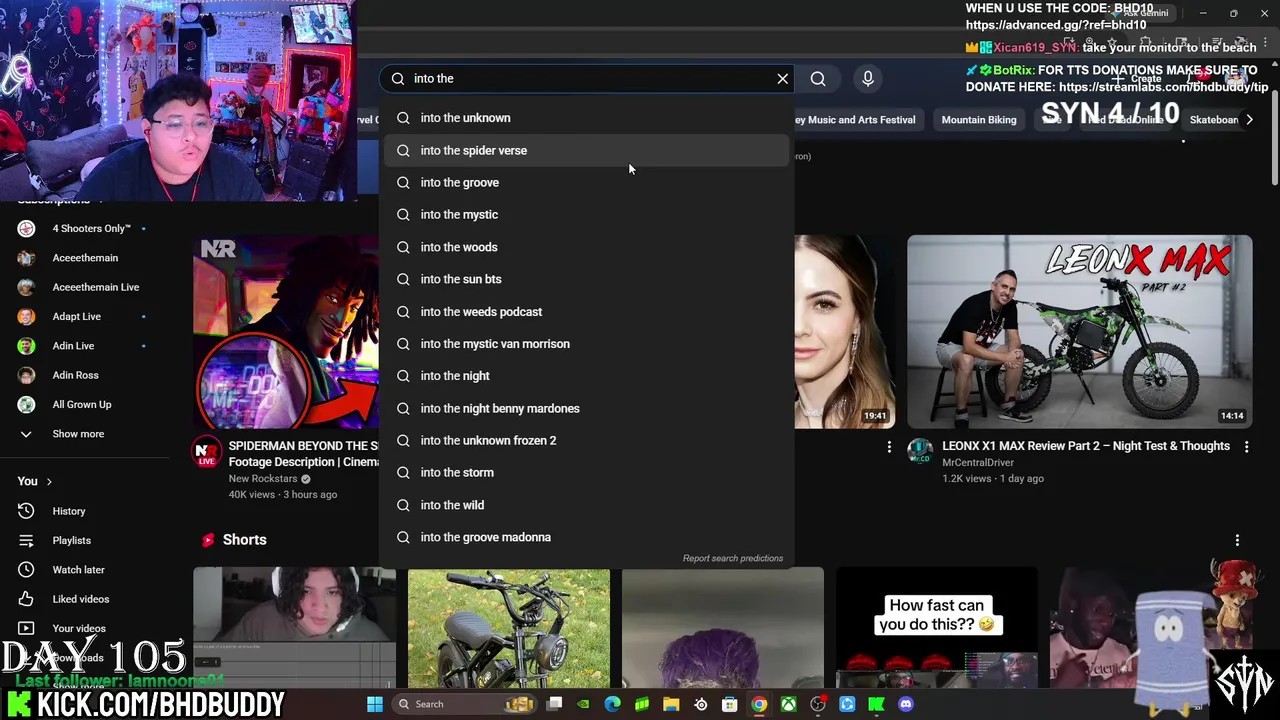The width and height of the screenshot is (1280, 720).
Task: Open File Explorer from taskbar
Action: (671, 704)
